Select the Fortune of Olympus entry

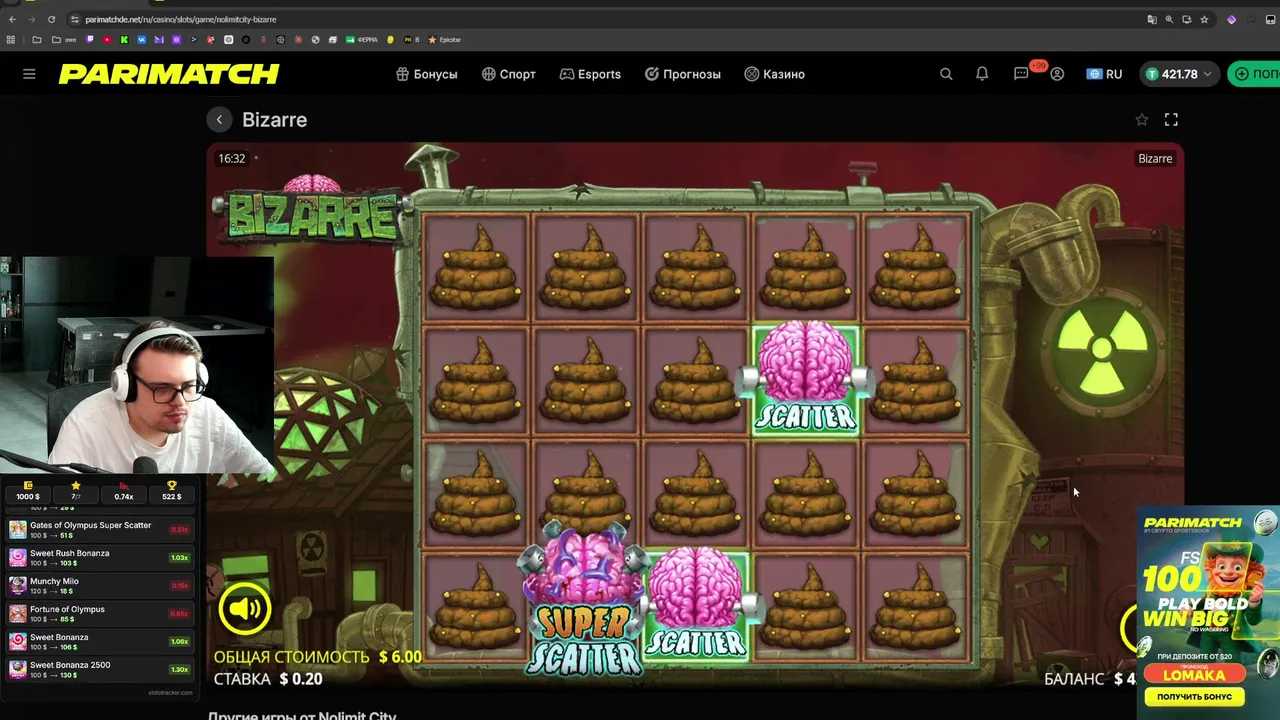click(98, 612)
